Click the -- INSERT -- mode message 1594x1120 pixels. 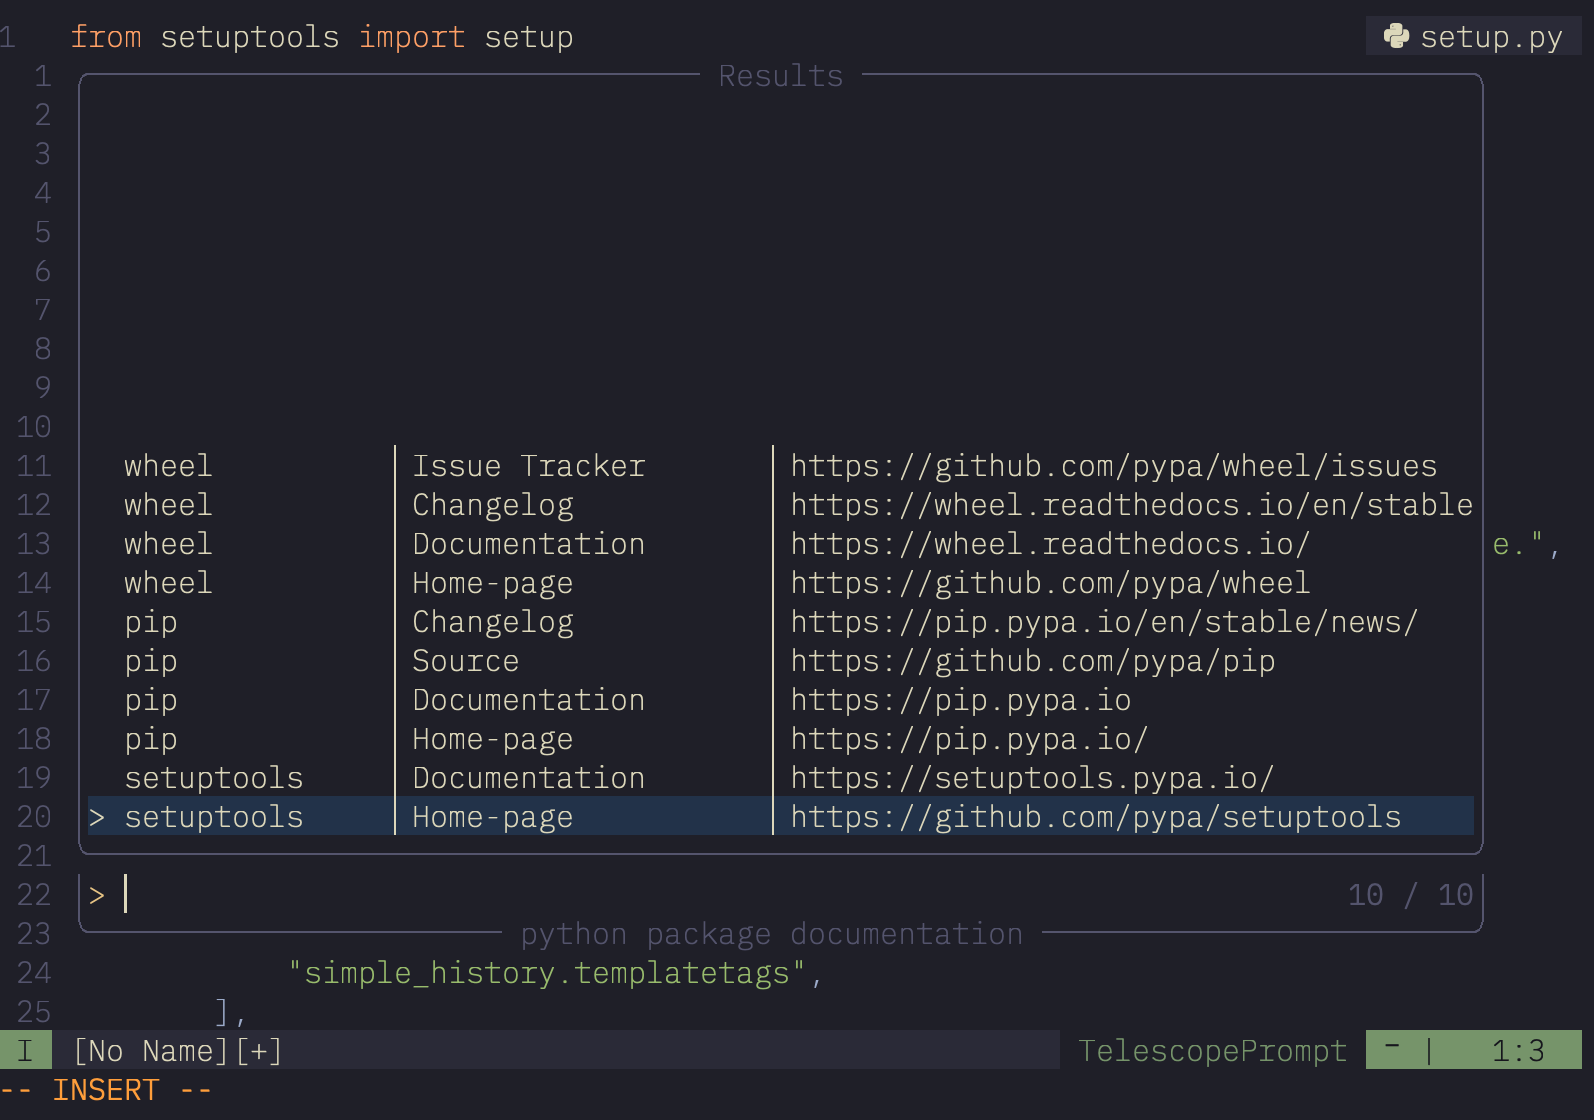(x=106, y=1090)
